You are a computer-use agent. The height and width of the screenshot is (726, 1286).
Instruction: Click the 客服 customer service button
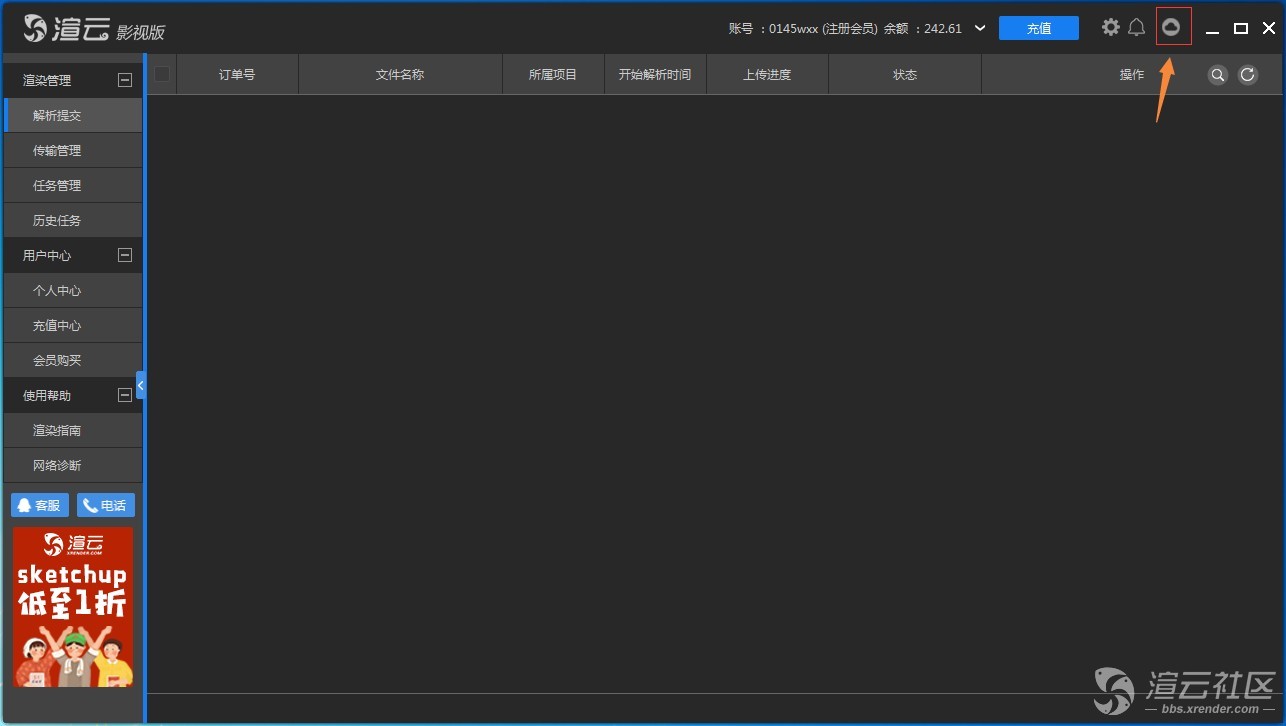[x=40, y=505]
